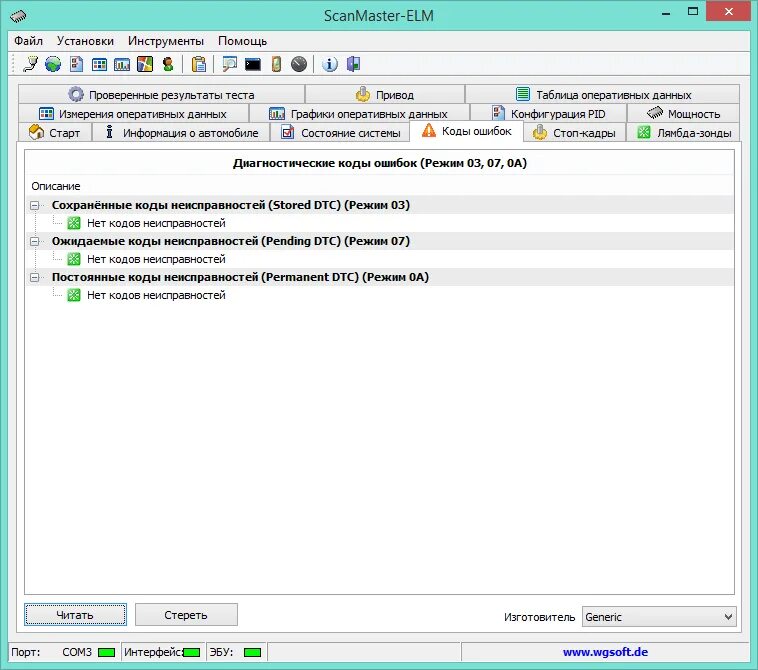This screenshot has height=670, width=758.
Task: Open the black terminal console icon
Action: (252, 64)
